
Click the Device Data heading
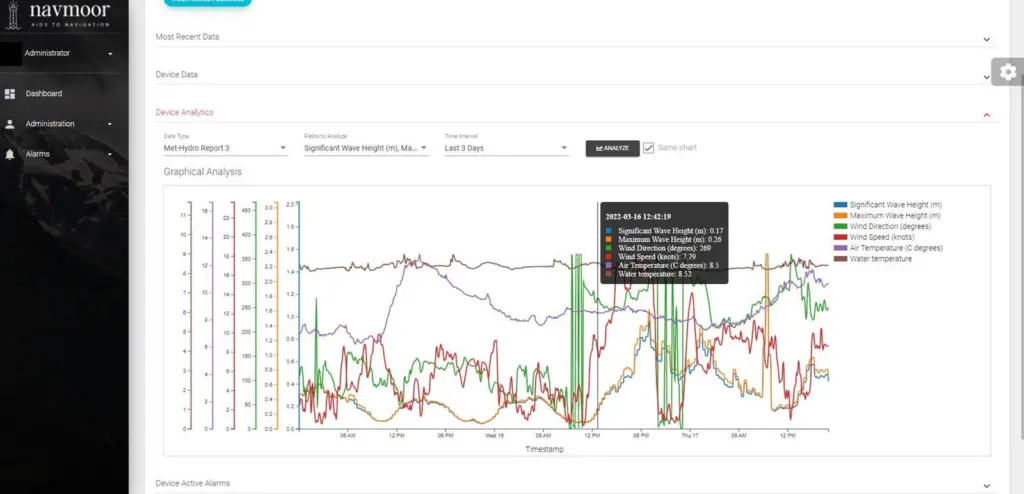pyautogui.click(x=176, y=74)
